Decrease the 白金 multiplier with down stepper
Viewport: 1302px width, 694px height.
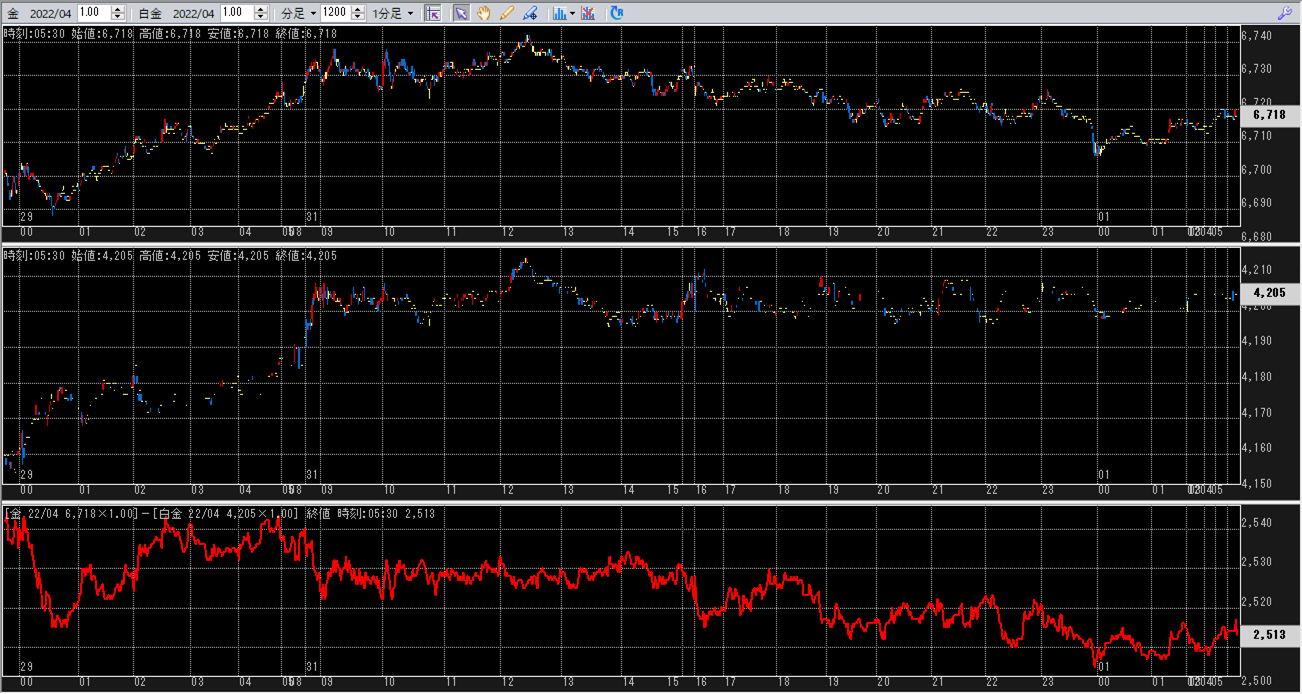[261, 17]
